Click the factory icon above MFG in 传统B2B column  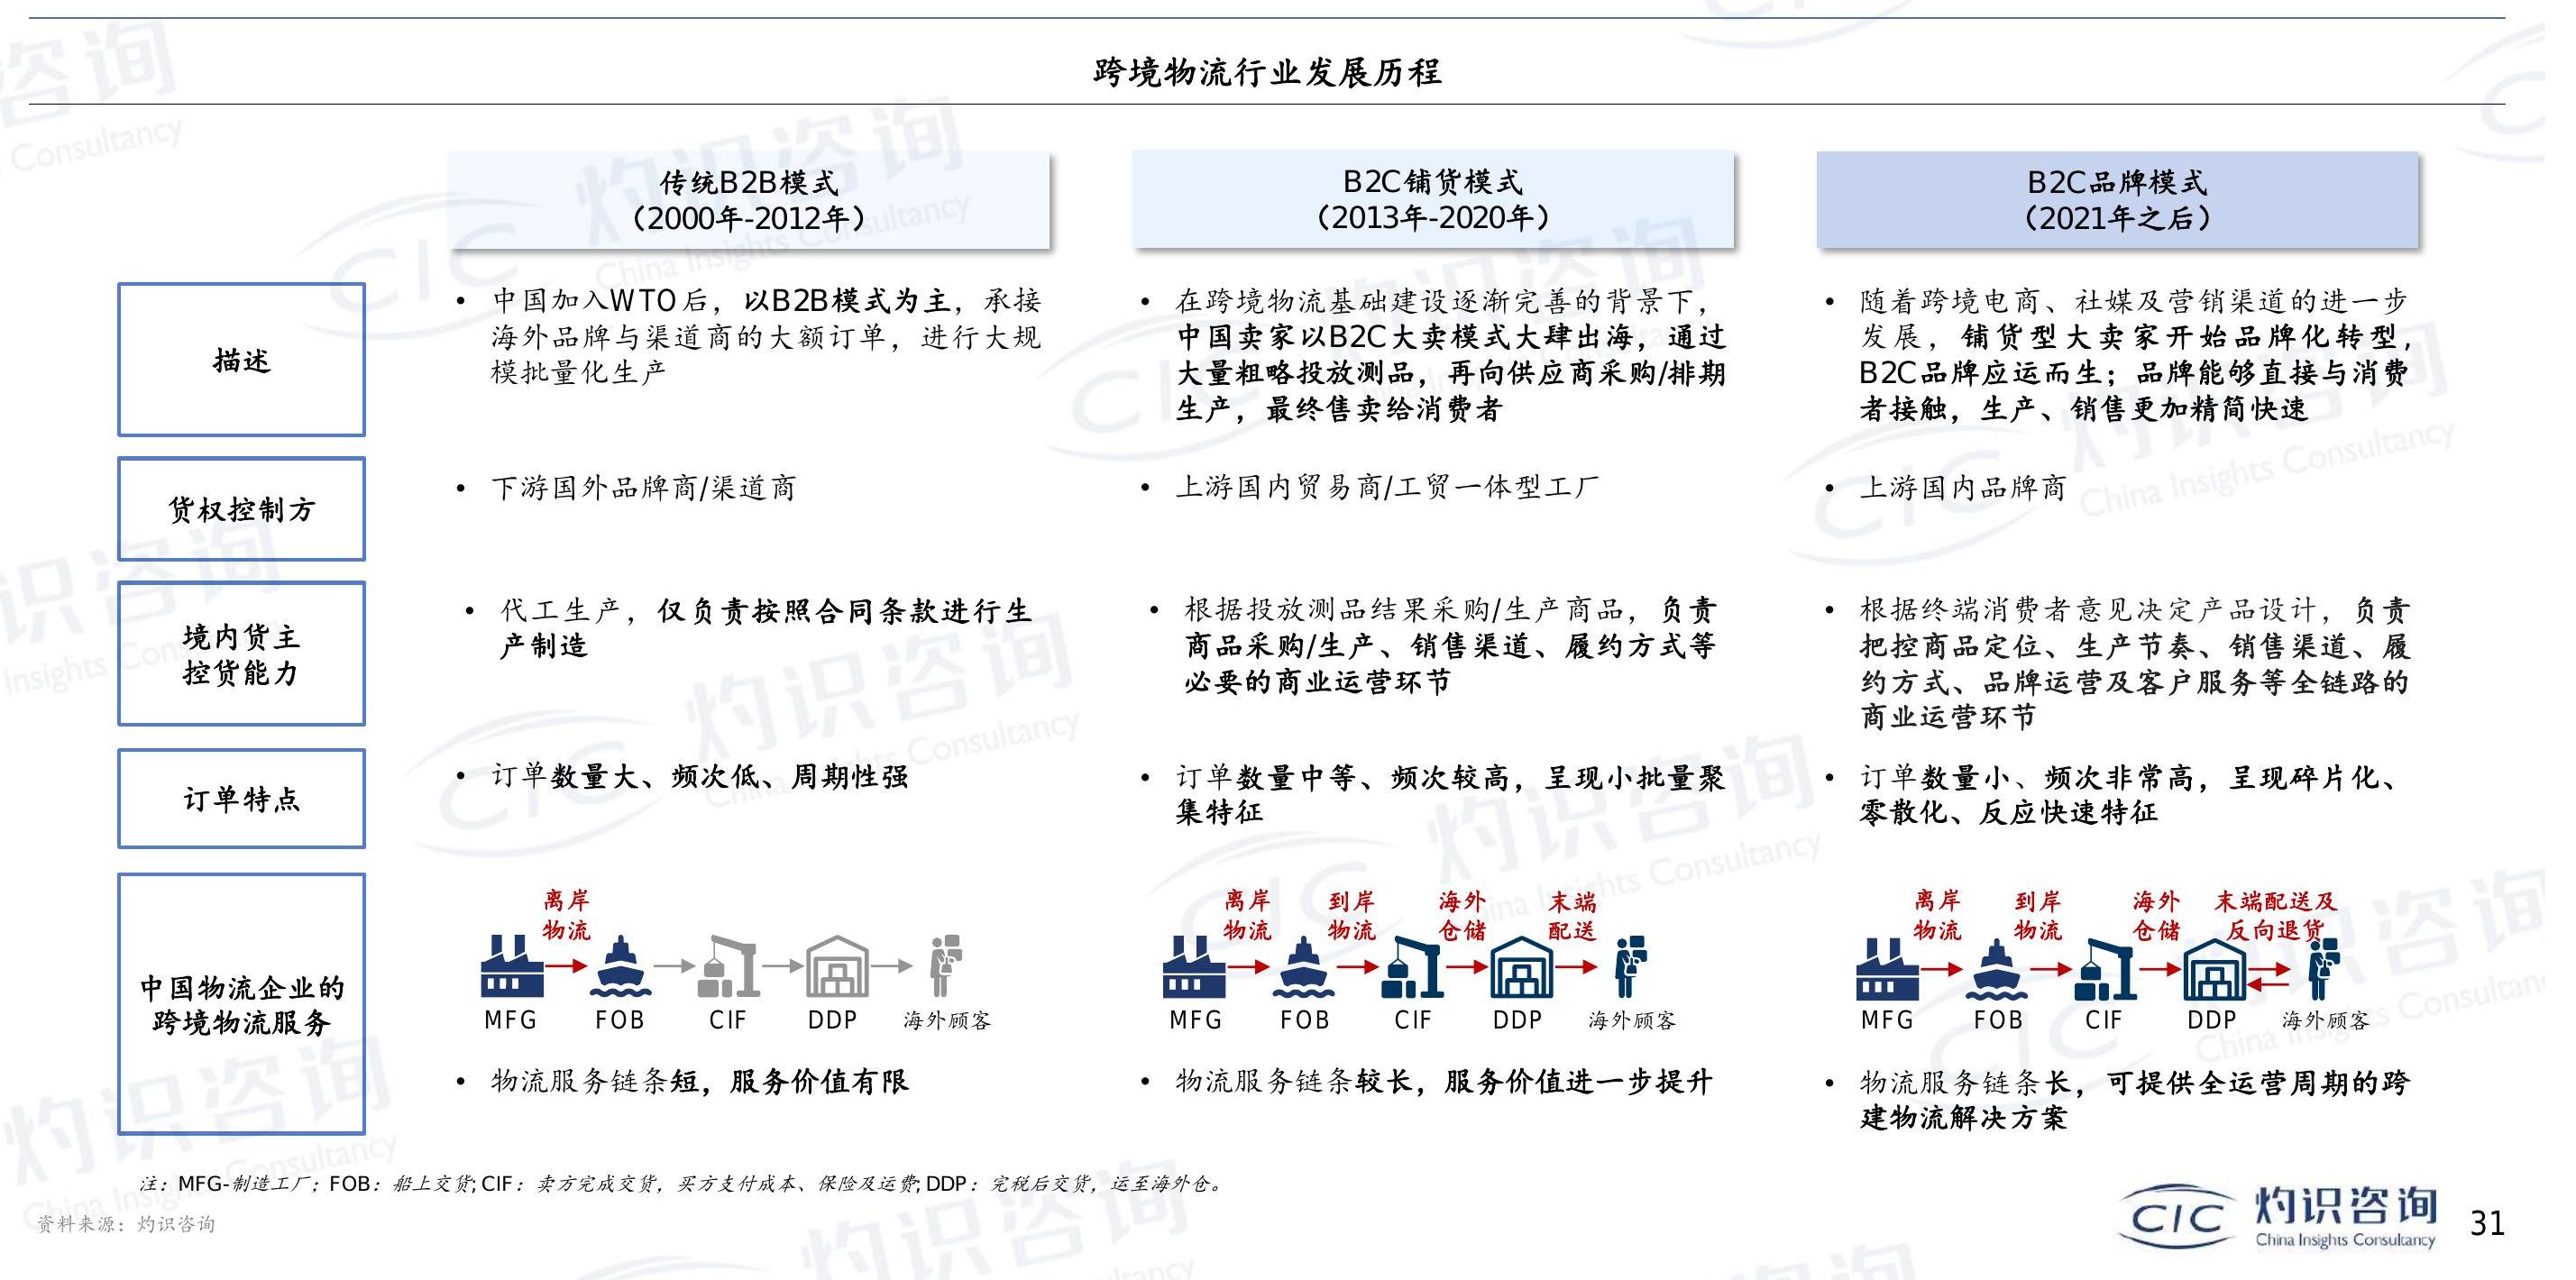(x=511, y=965)
